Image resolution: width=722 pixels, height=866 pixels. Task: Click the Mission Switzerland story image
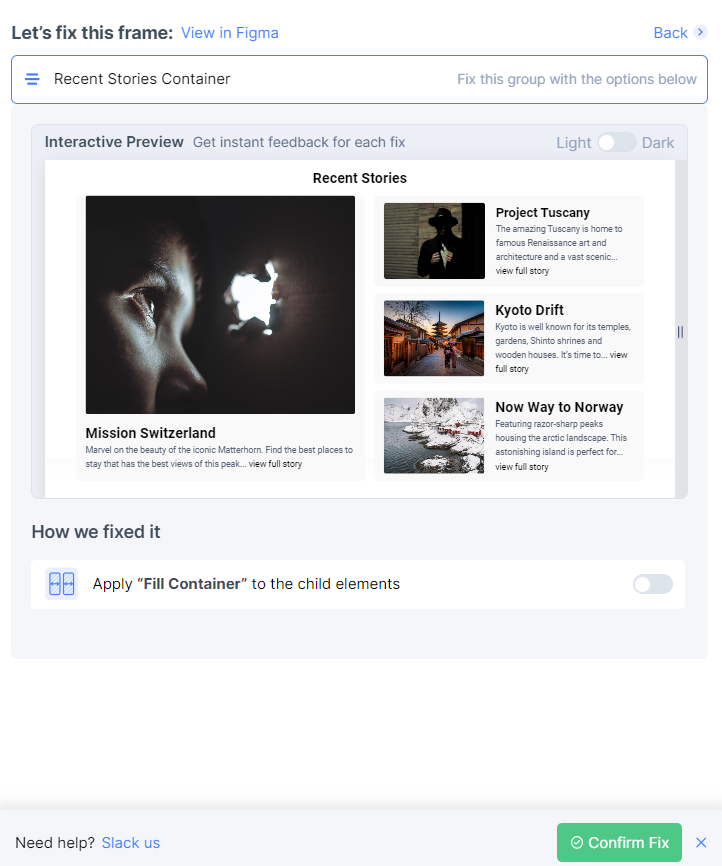click(x=220, y=305)
